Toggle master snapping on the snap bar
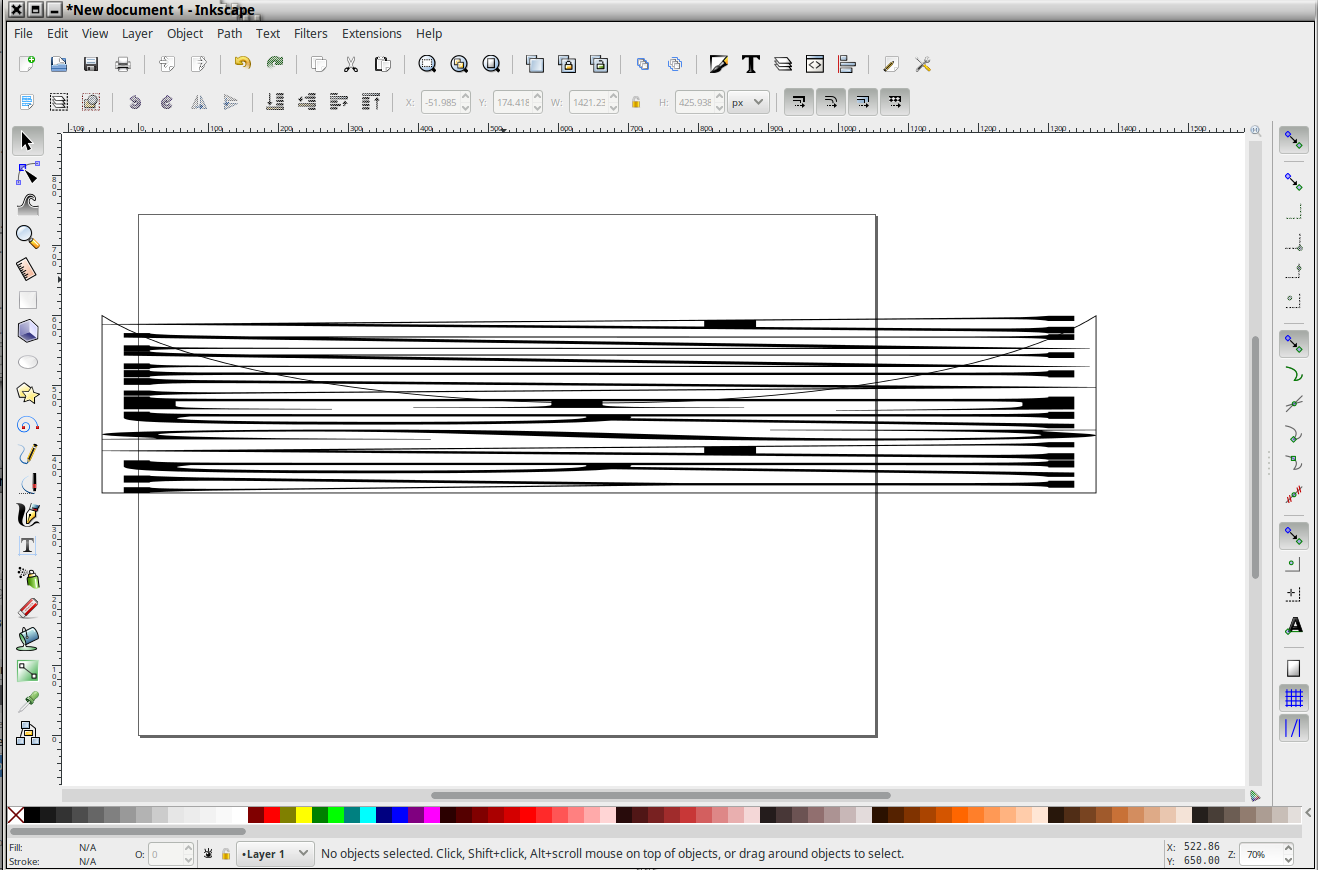 tap(1293, 140)
